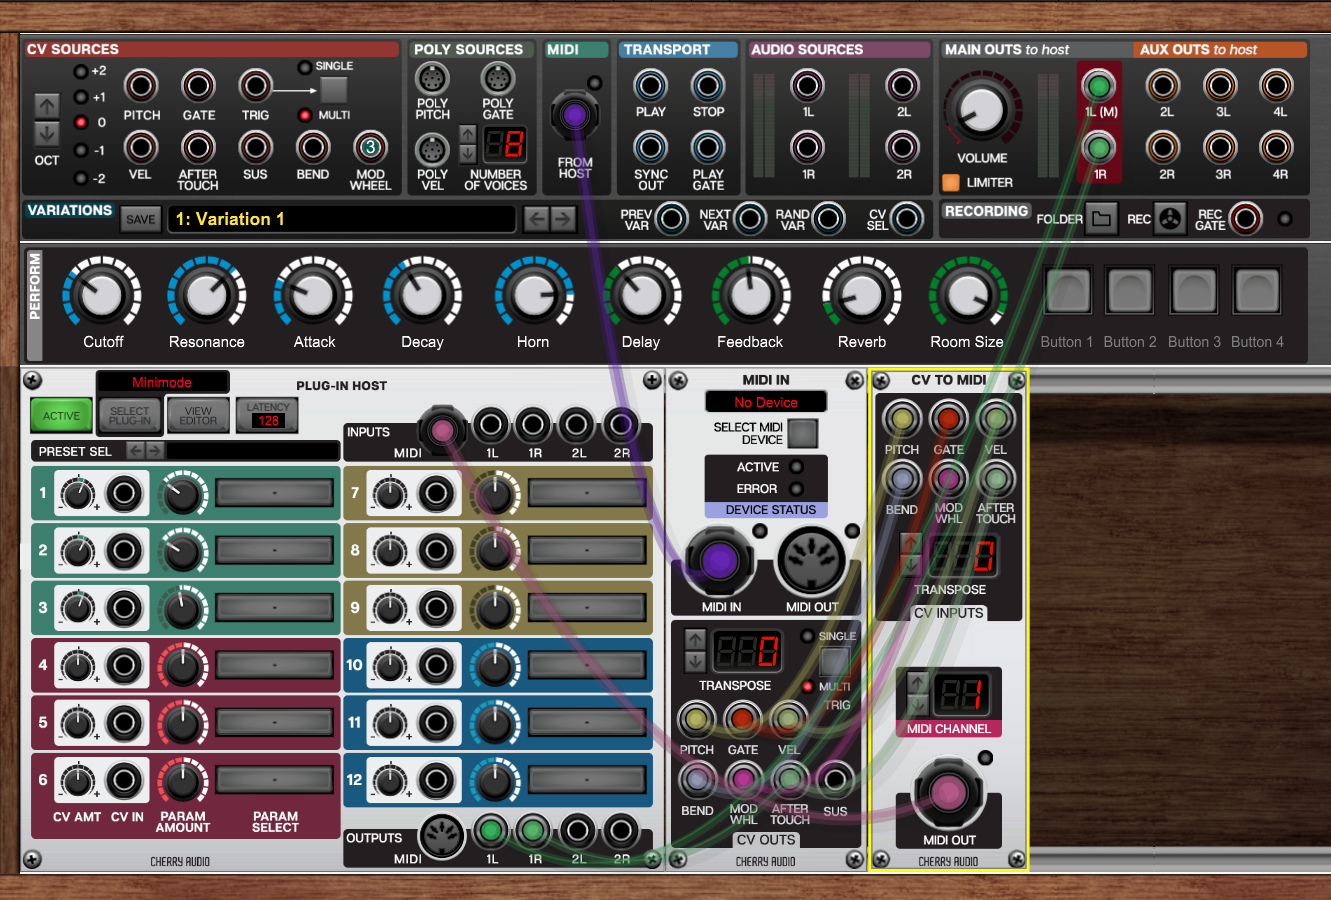This screenshot has height=900, width=1331.
Task: Click the MIDI OUT jack on CV TO MIDI
Action: click(x=947, y=793)
